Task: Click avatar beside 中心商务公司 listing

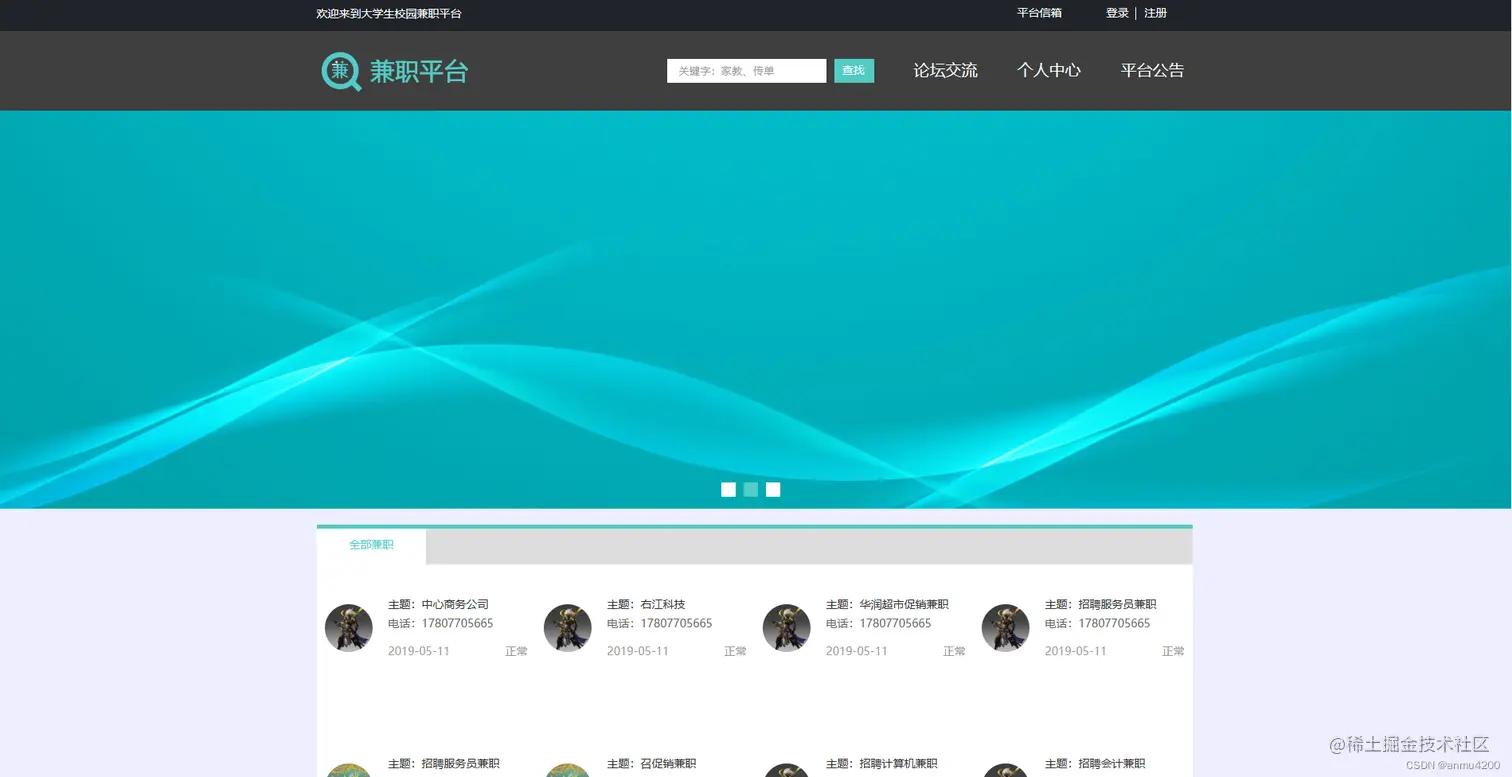Action: [x=348, y=627]
